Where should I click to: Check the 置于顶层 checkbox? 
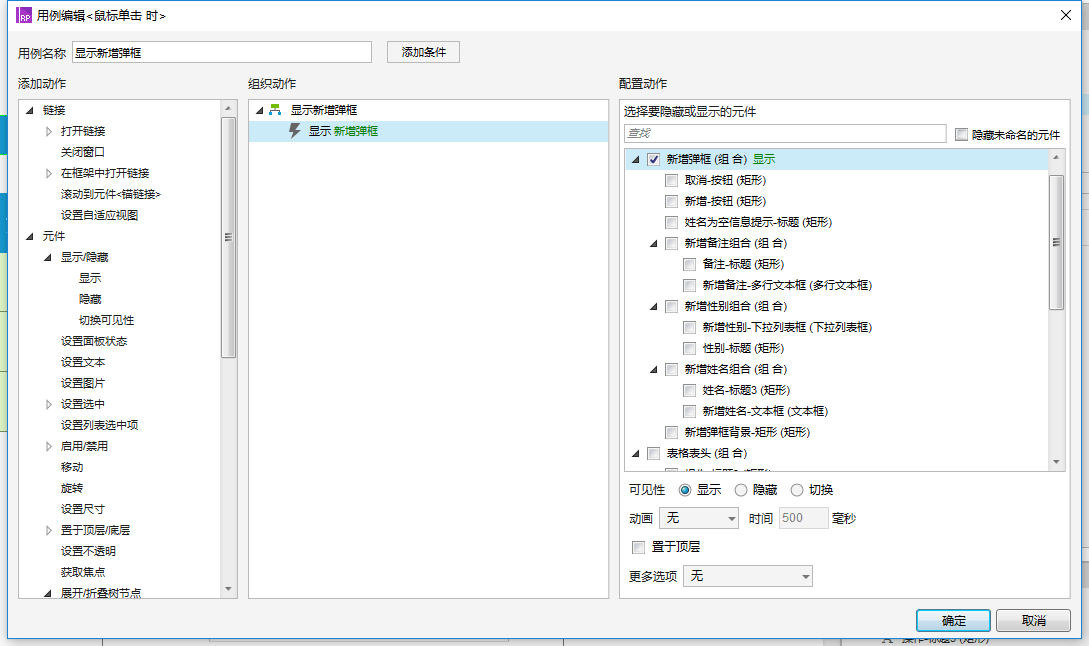coord(638,547)
